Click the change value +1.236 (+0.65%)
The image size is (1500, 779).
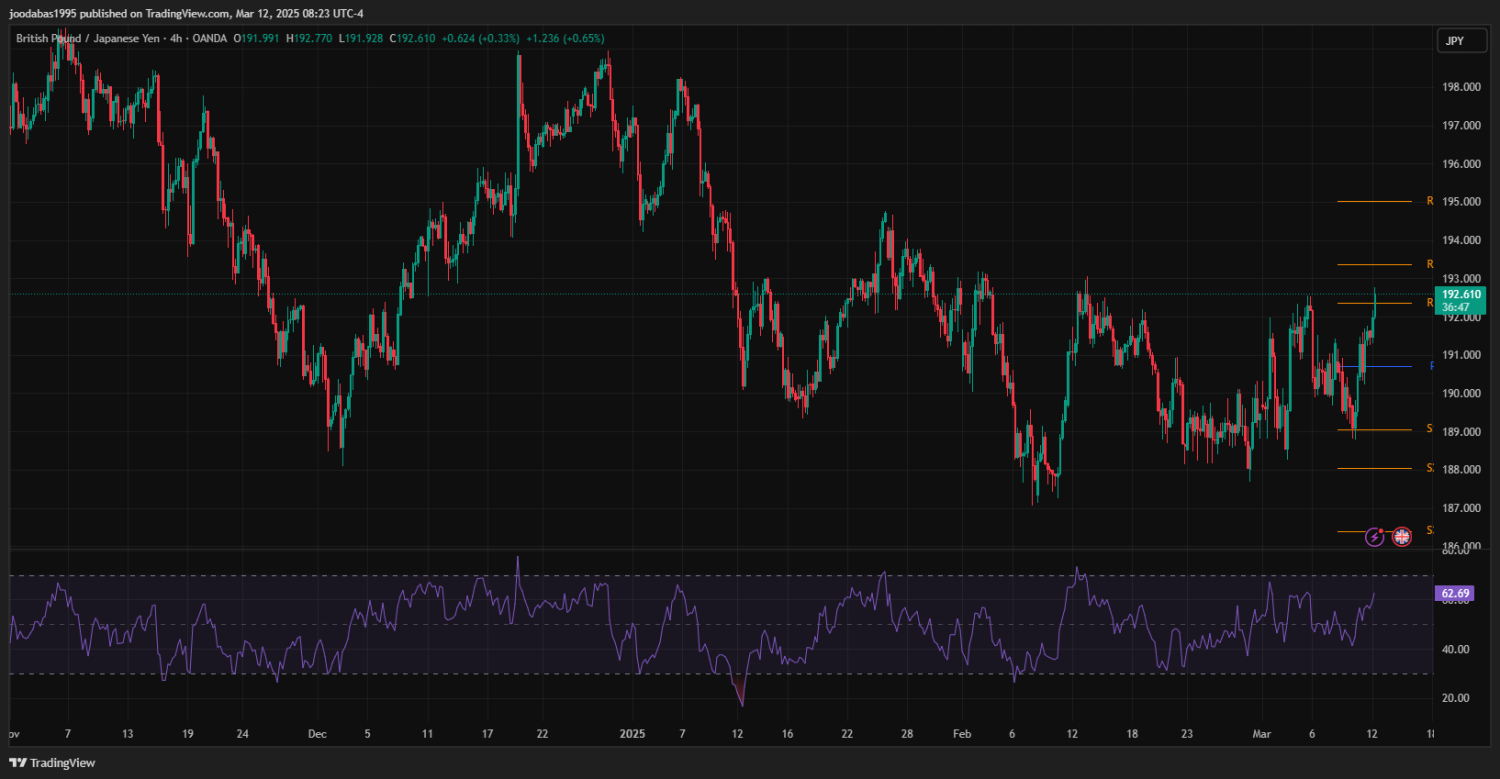(x=566, y=38)
